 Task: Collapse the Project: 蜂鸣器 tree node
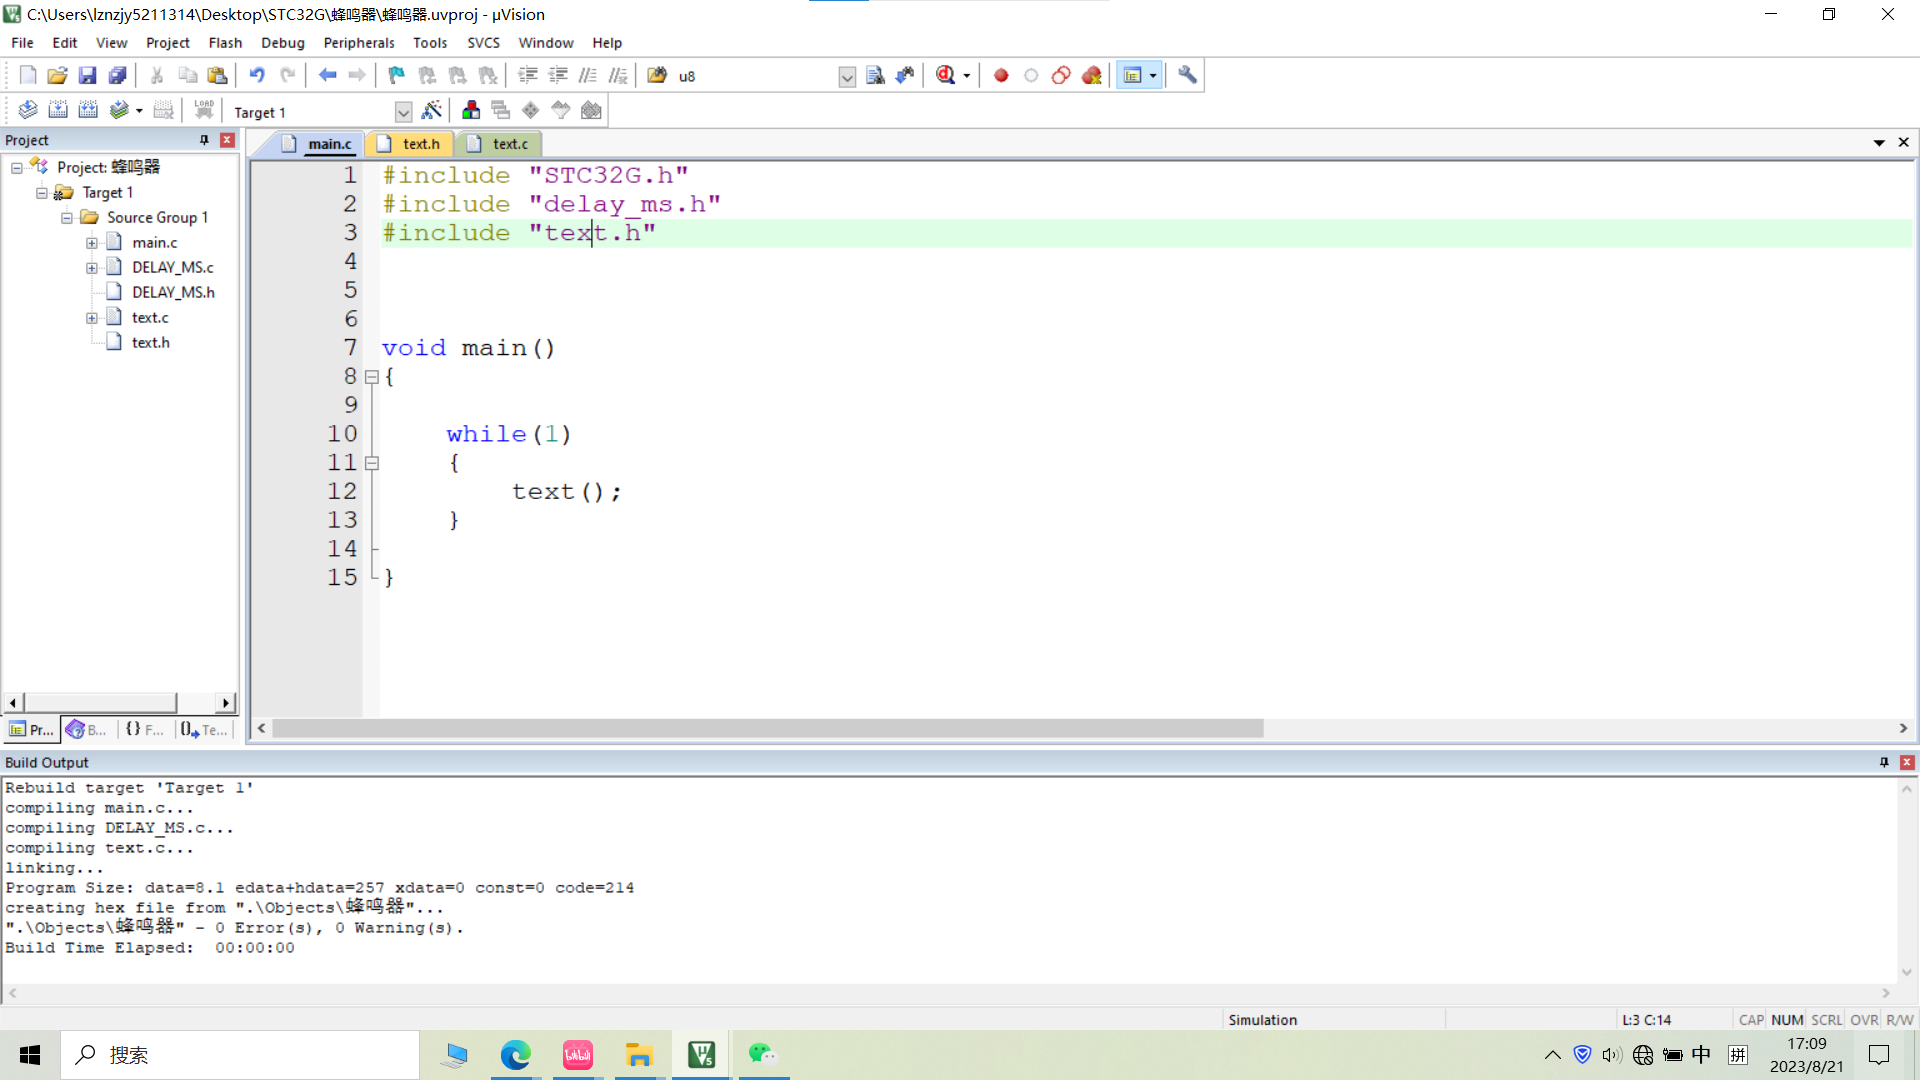(x=17, y=168)
